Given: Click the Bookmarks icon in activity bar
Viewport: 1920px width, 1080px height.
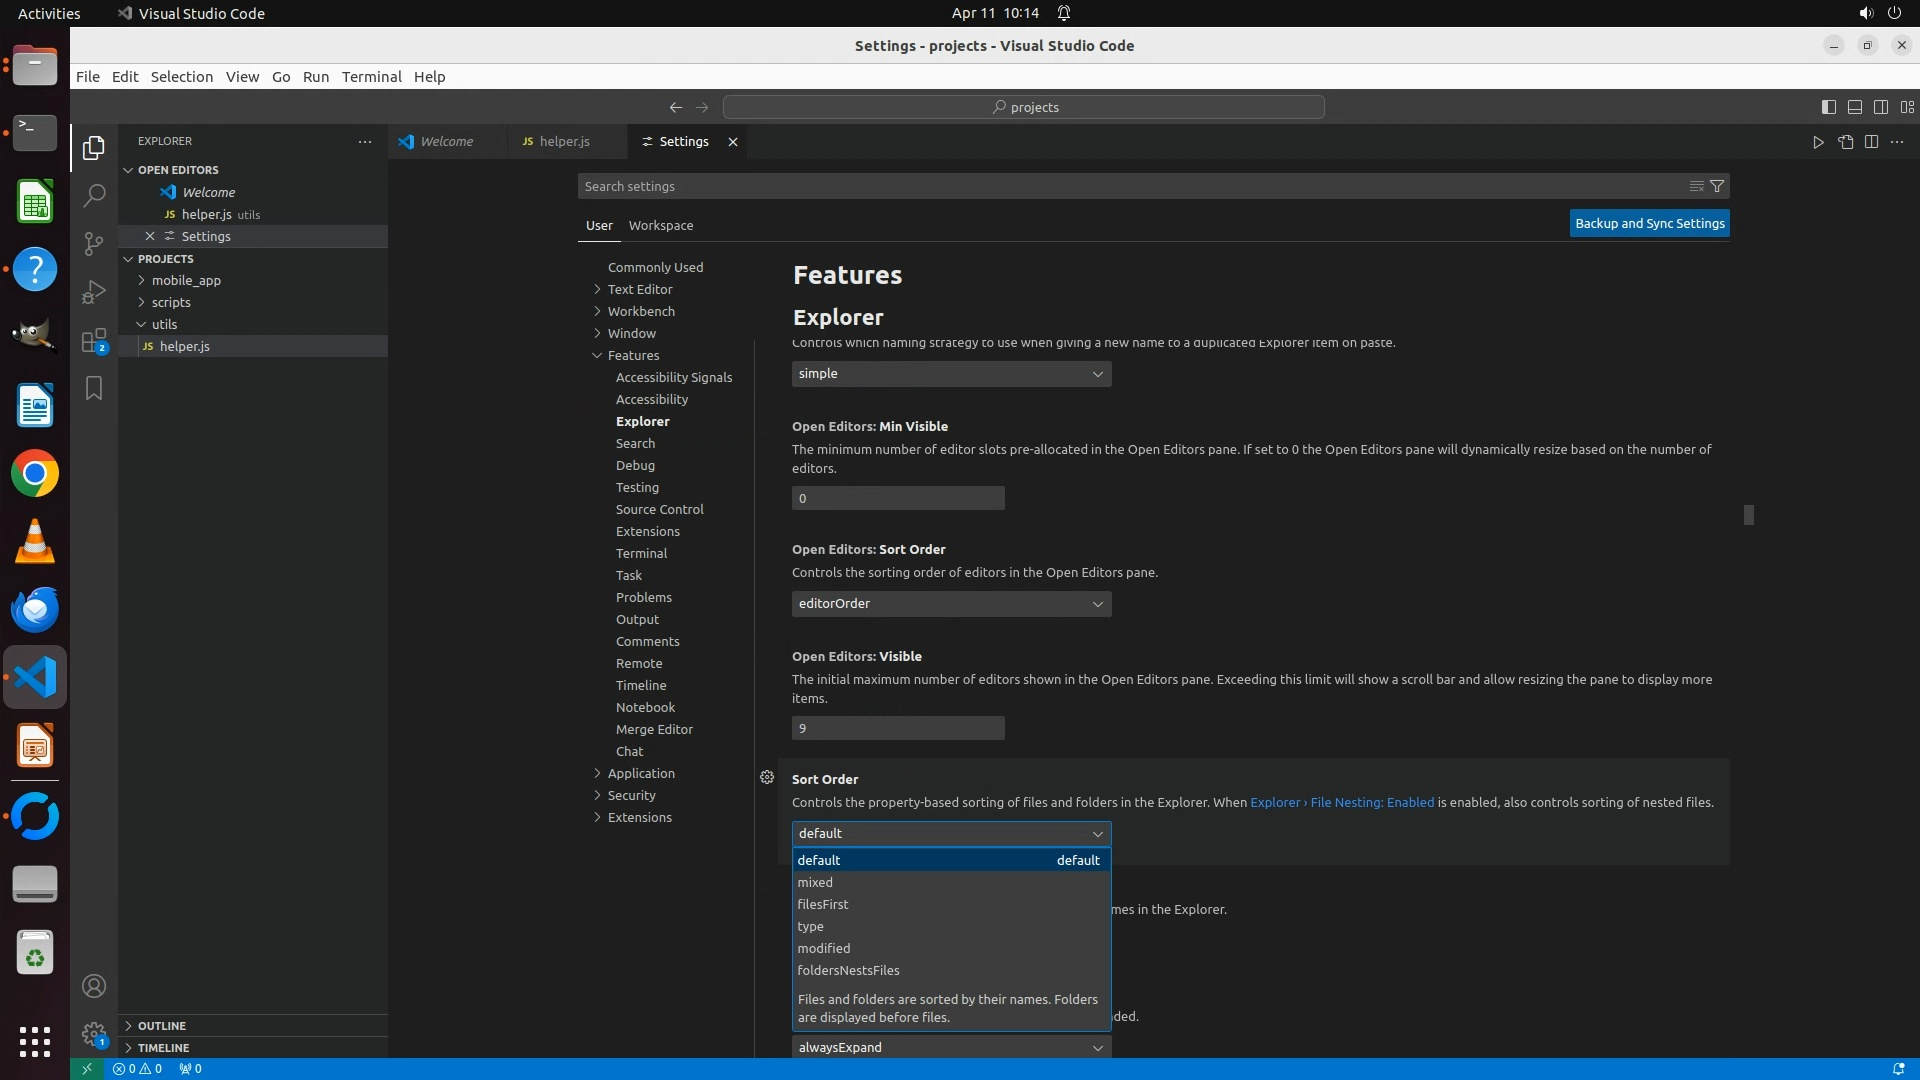Looking at the screenshot, I should pyautogui.click(x=94, y=388).
